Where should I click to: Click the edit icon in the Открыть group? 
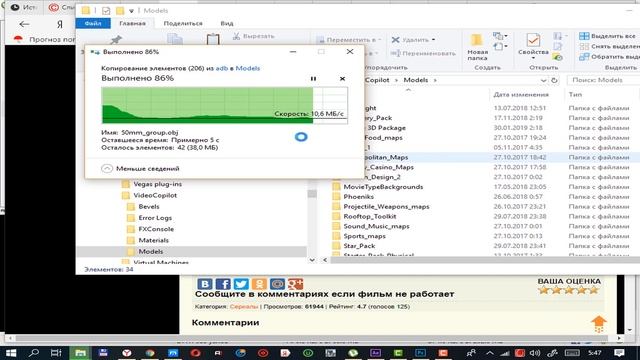558,47
